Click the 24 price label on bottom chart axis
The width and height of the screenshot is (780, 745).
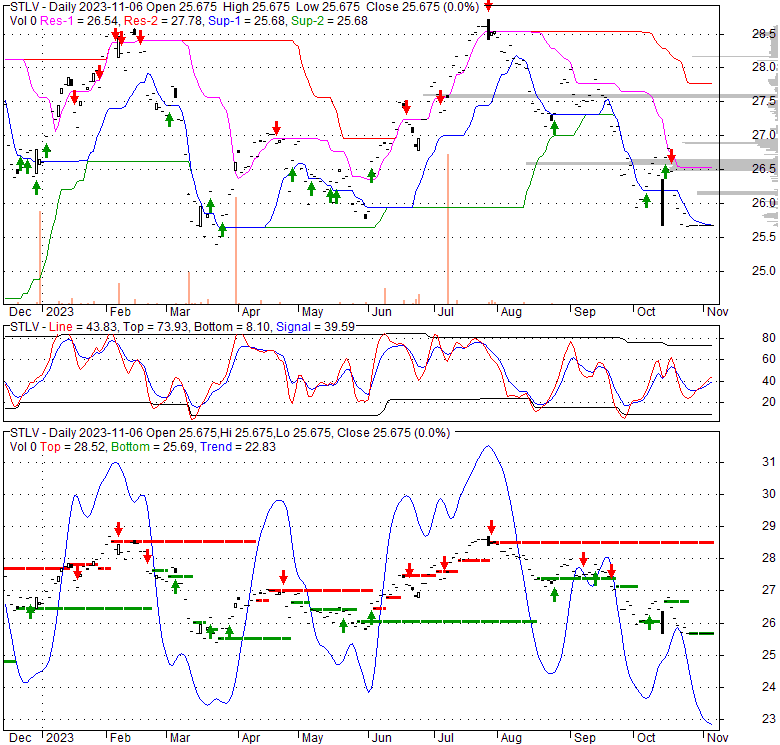[769, 687]
